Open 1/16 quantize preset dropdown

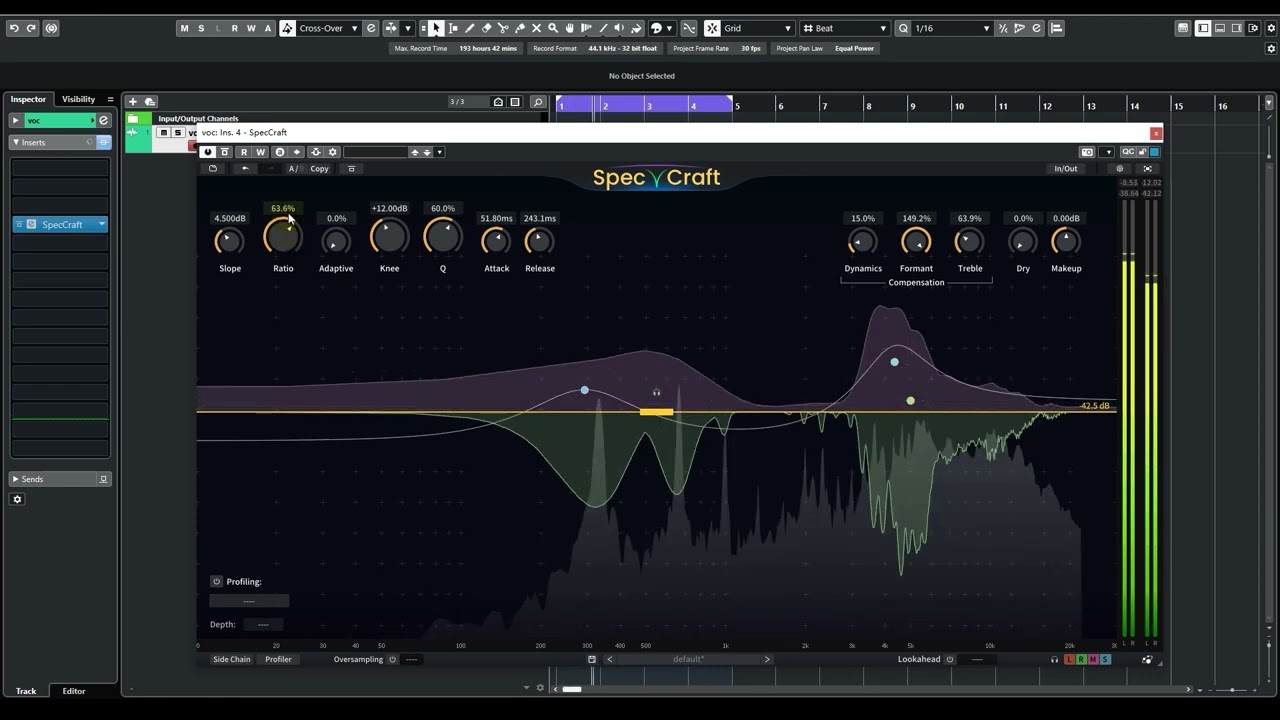(x=986, y=28)
